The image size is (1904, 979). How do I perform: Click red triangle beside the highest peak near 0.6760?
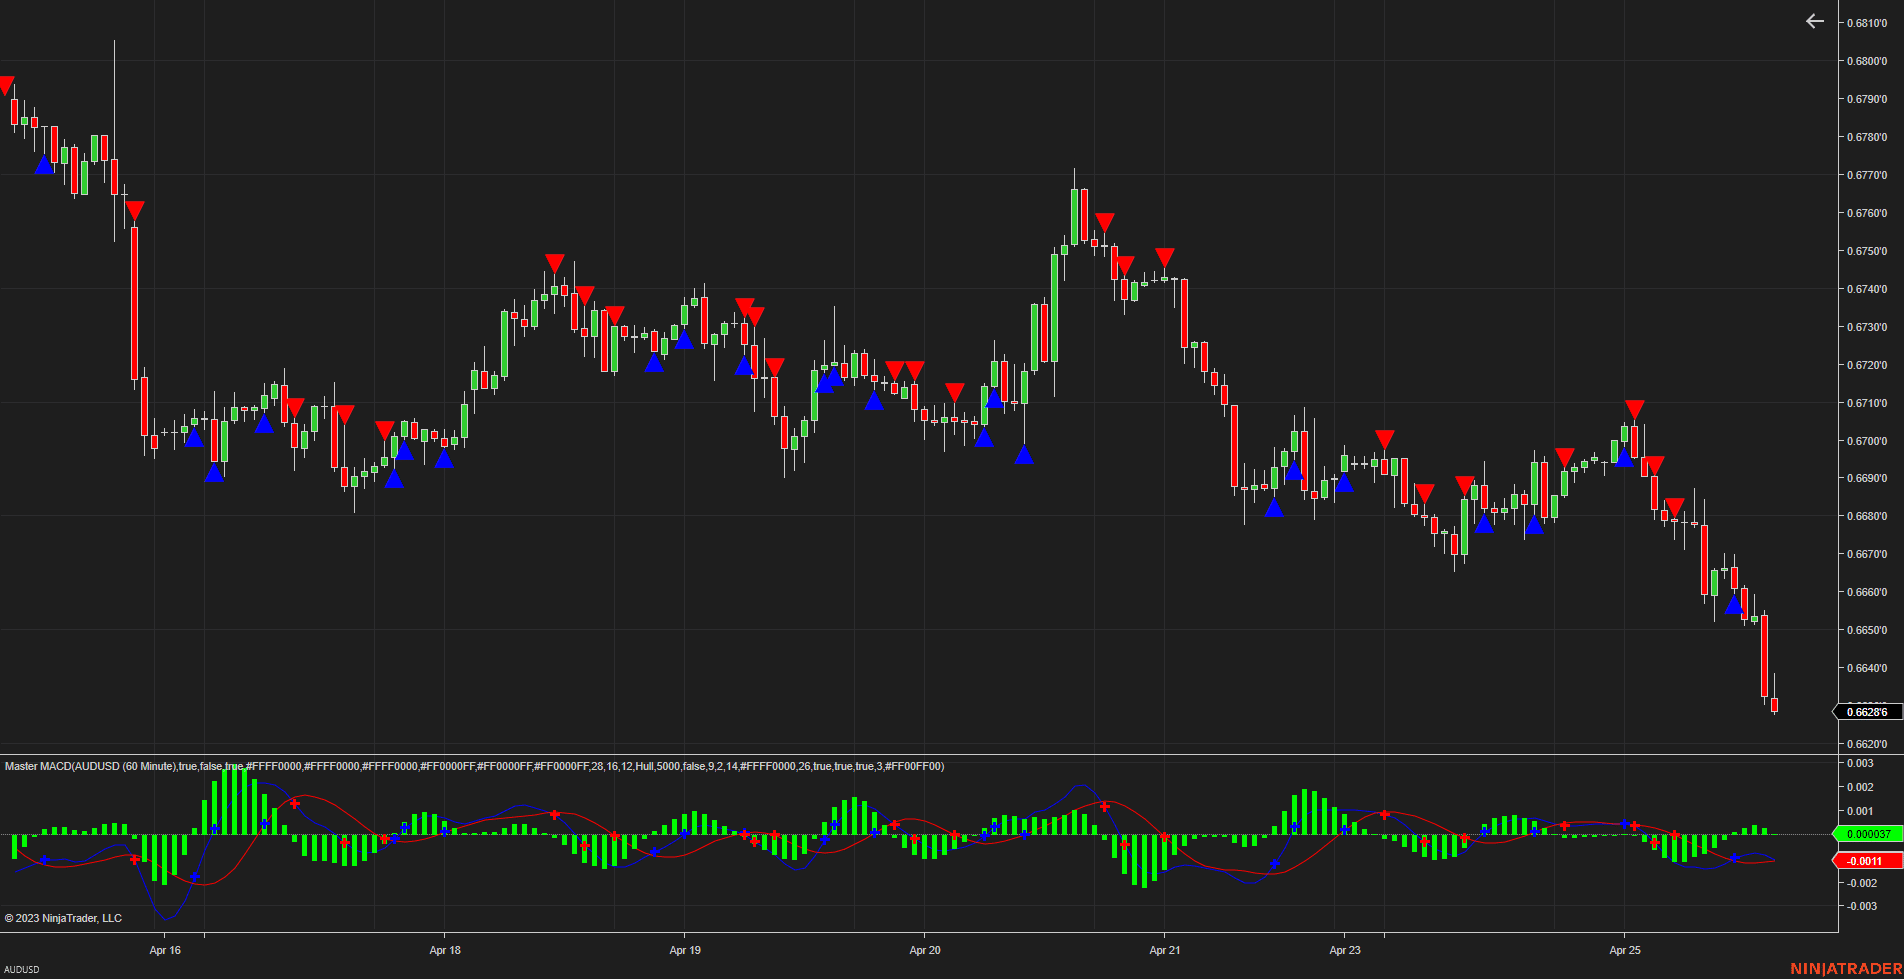point(1104,222)
